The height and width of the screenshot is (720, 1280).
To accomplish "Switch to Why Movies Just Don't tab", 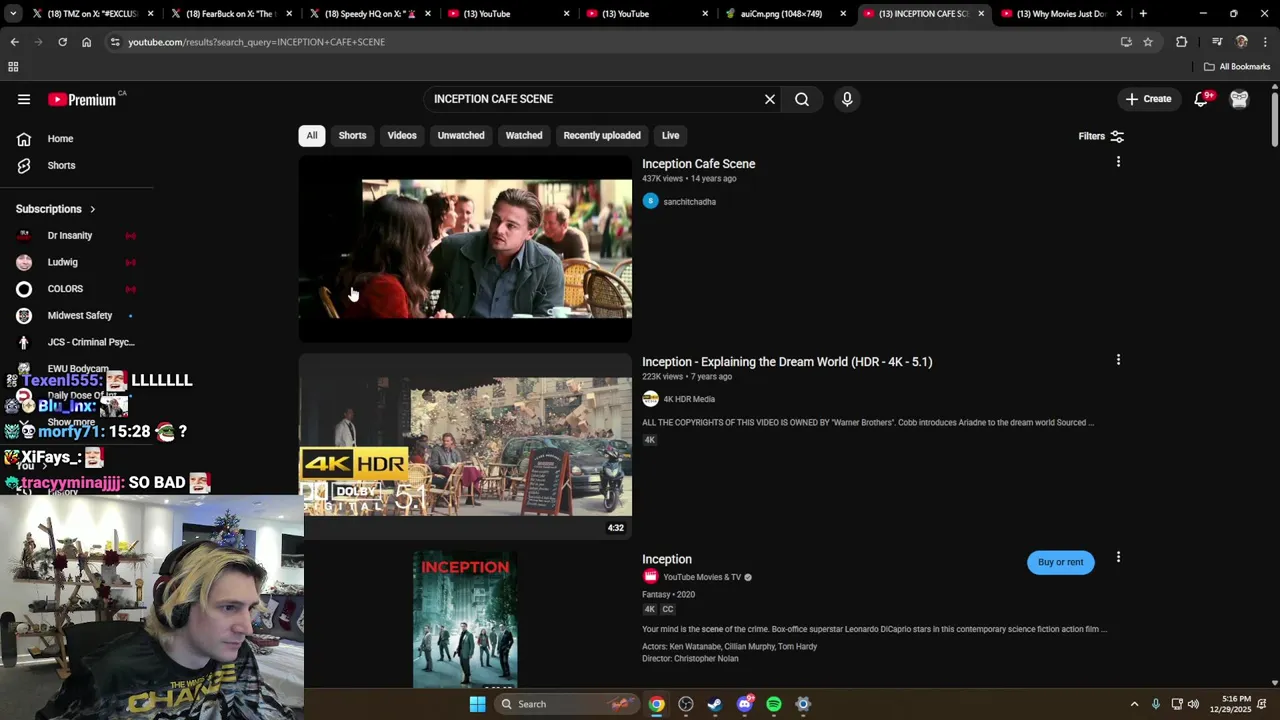I will [x=1062, y=14].
